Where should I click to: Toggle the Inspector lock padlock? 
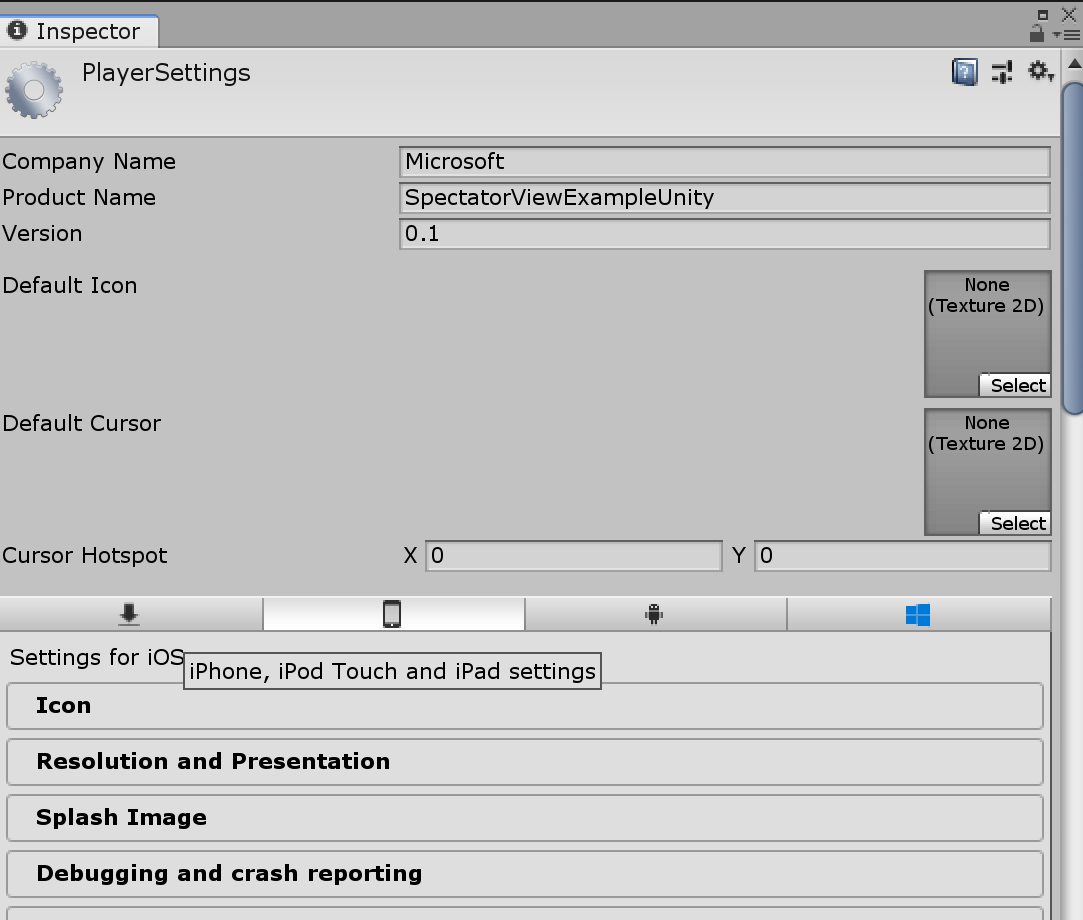1037,31
